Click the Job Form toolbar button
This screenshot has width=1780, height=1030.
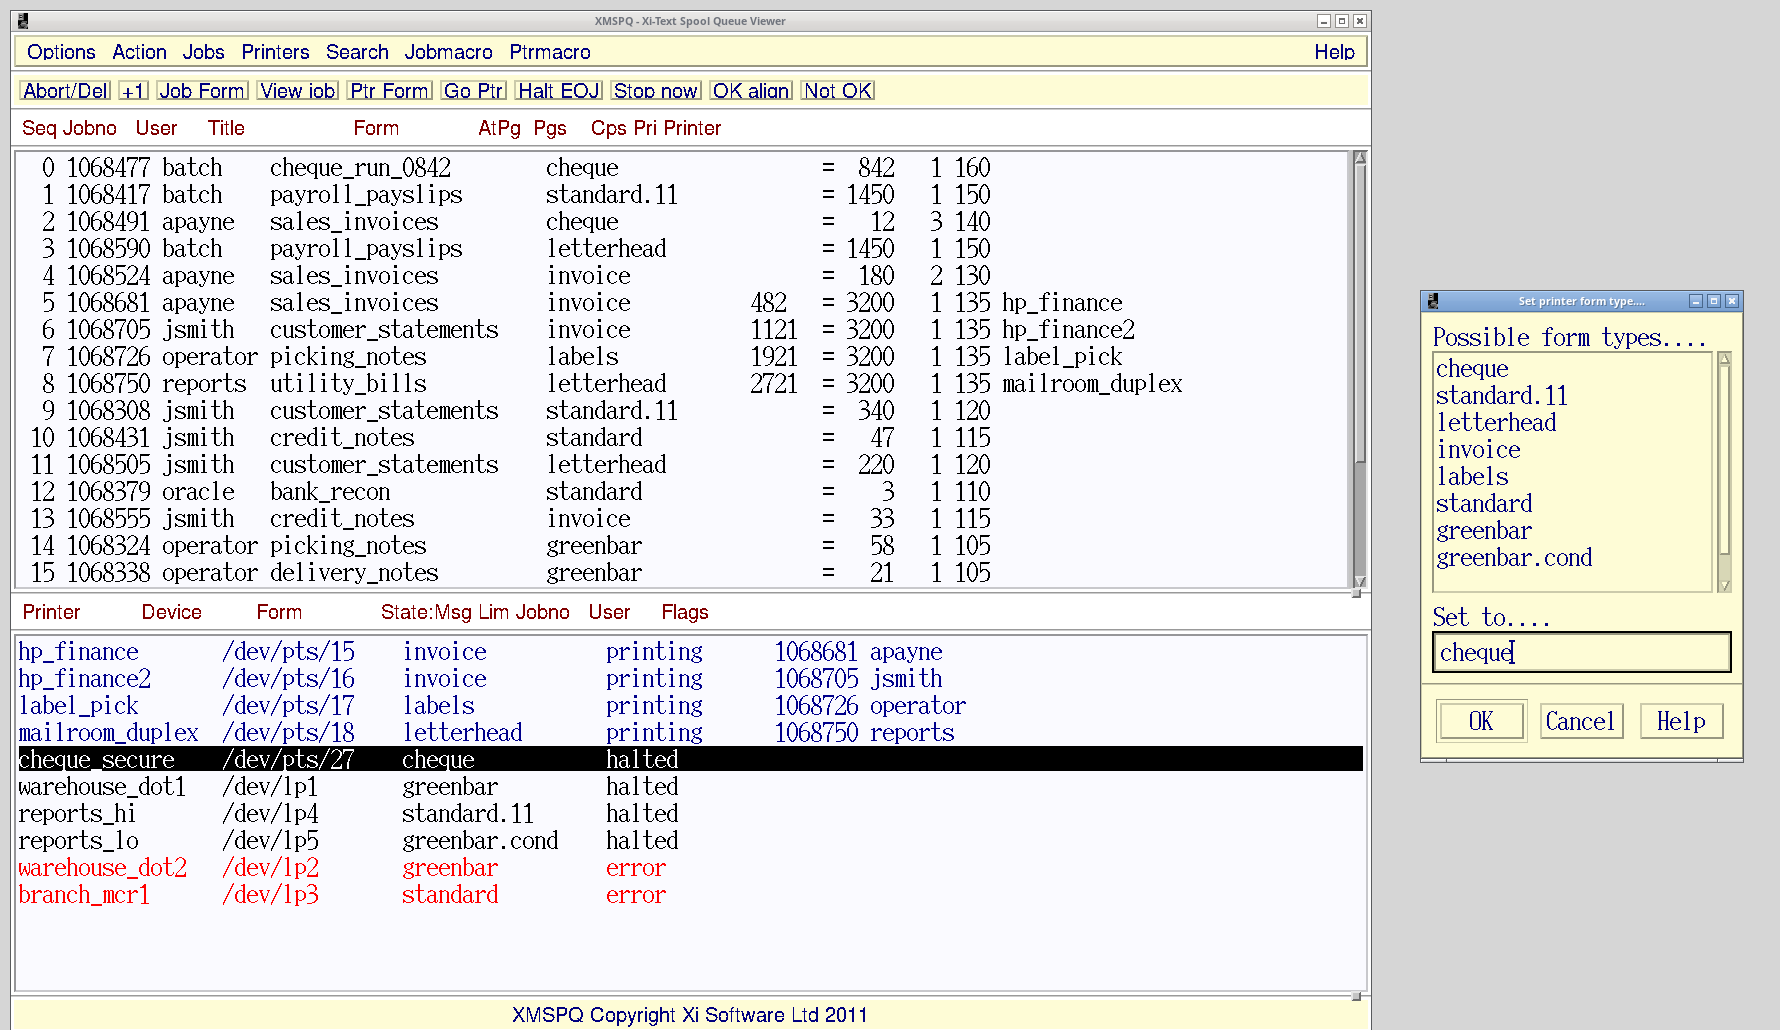[202, 91]
